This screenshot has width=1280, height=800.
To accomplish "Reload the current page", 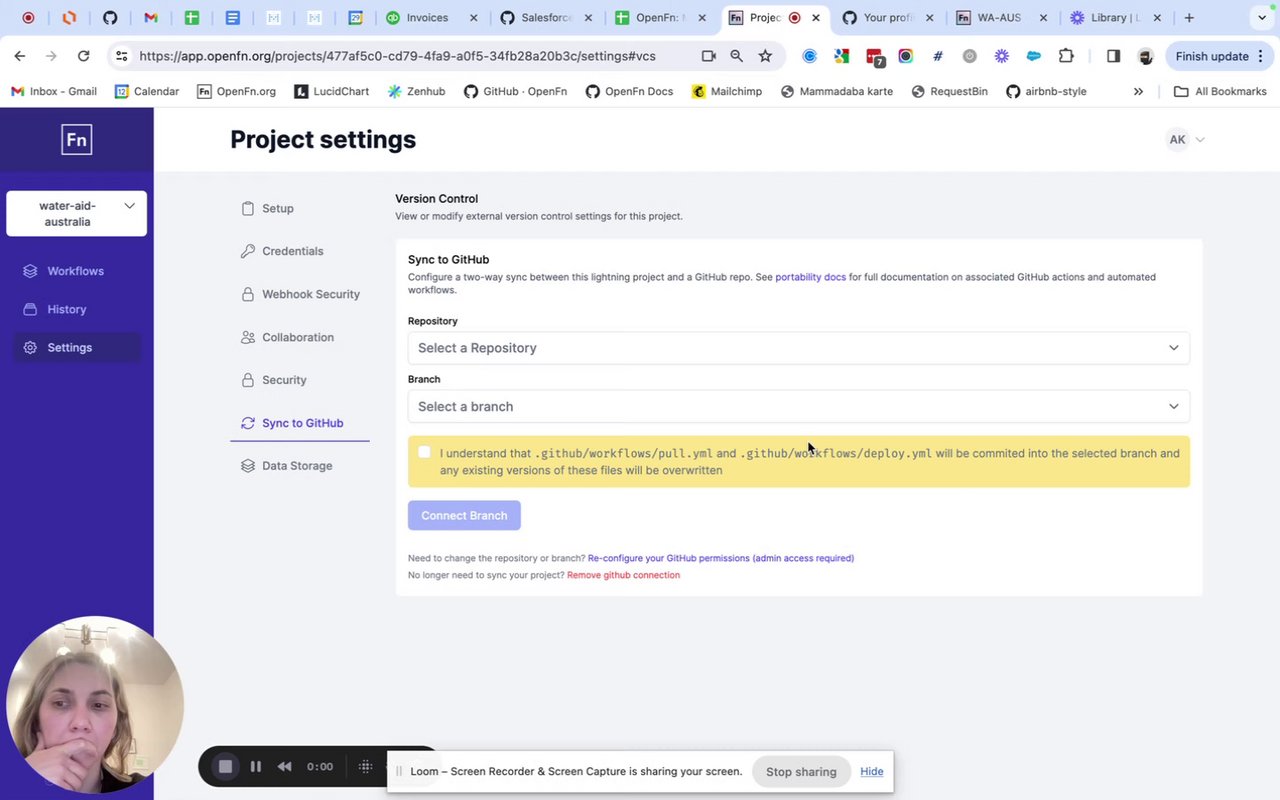I will pyautogui.click(x=84, y=56).
